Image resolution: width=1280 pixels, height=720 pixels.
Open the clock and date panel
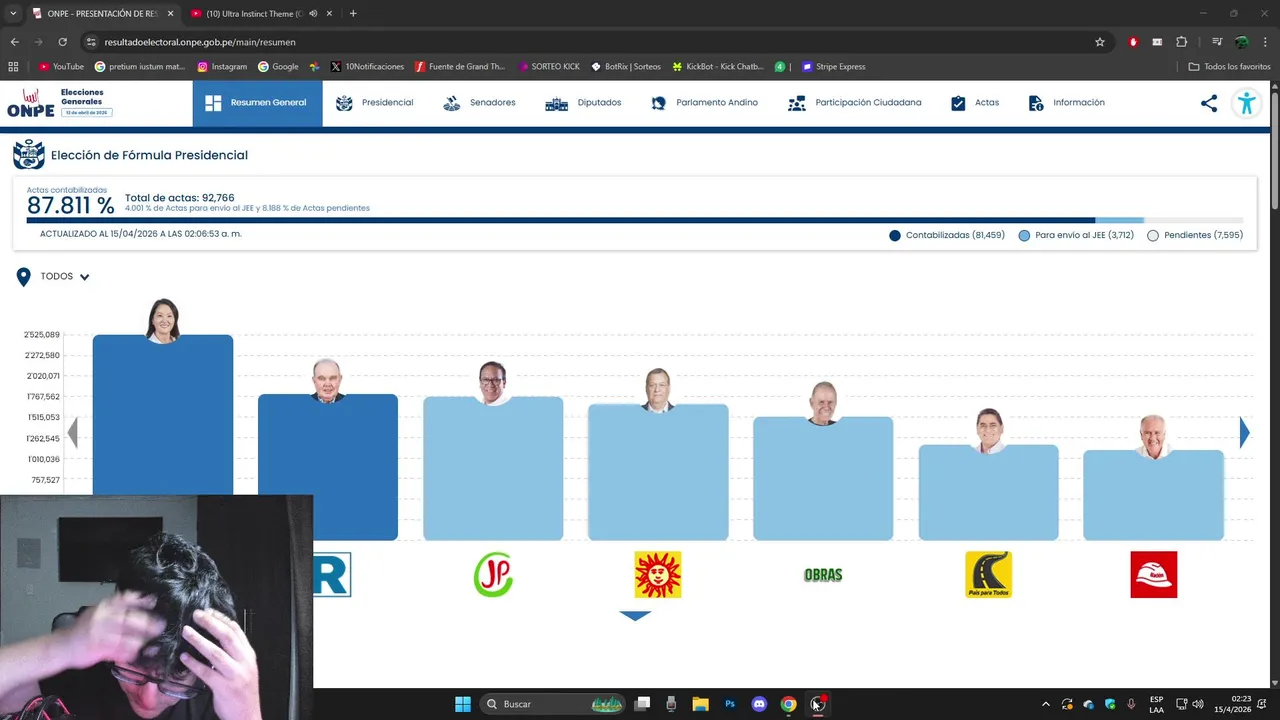point(1234,704)
